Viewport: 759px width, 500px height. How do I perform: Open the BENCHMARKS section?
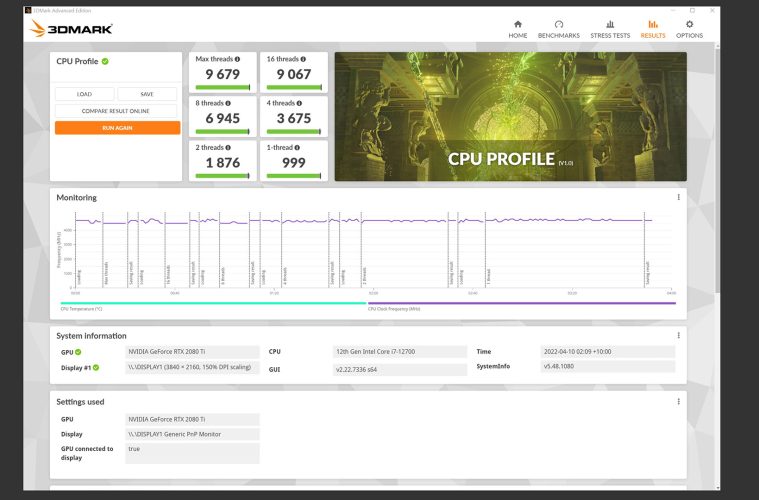pyautogui.click(x=559, y=29)
